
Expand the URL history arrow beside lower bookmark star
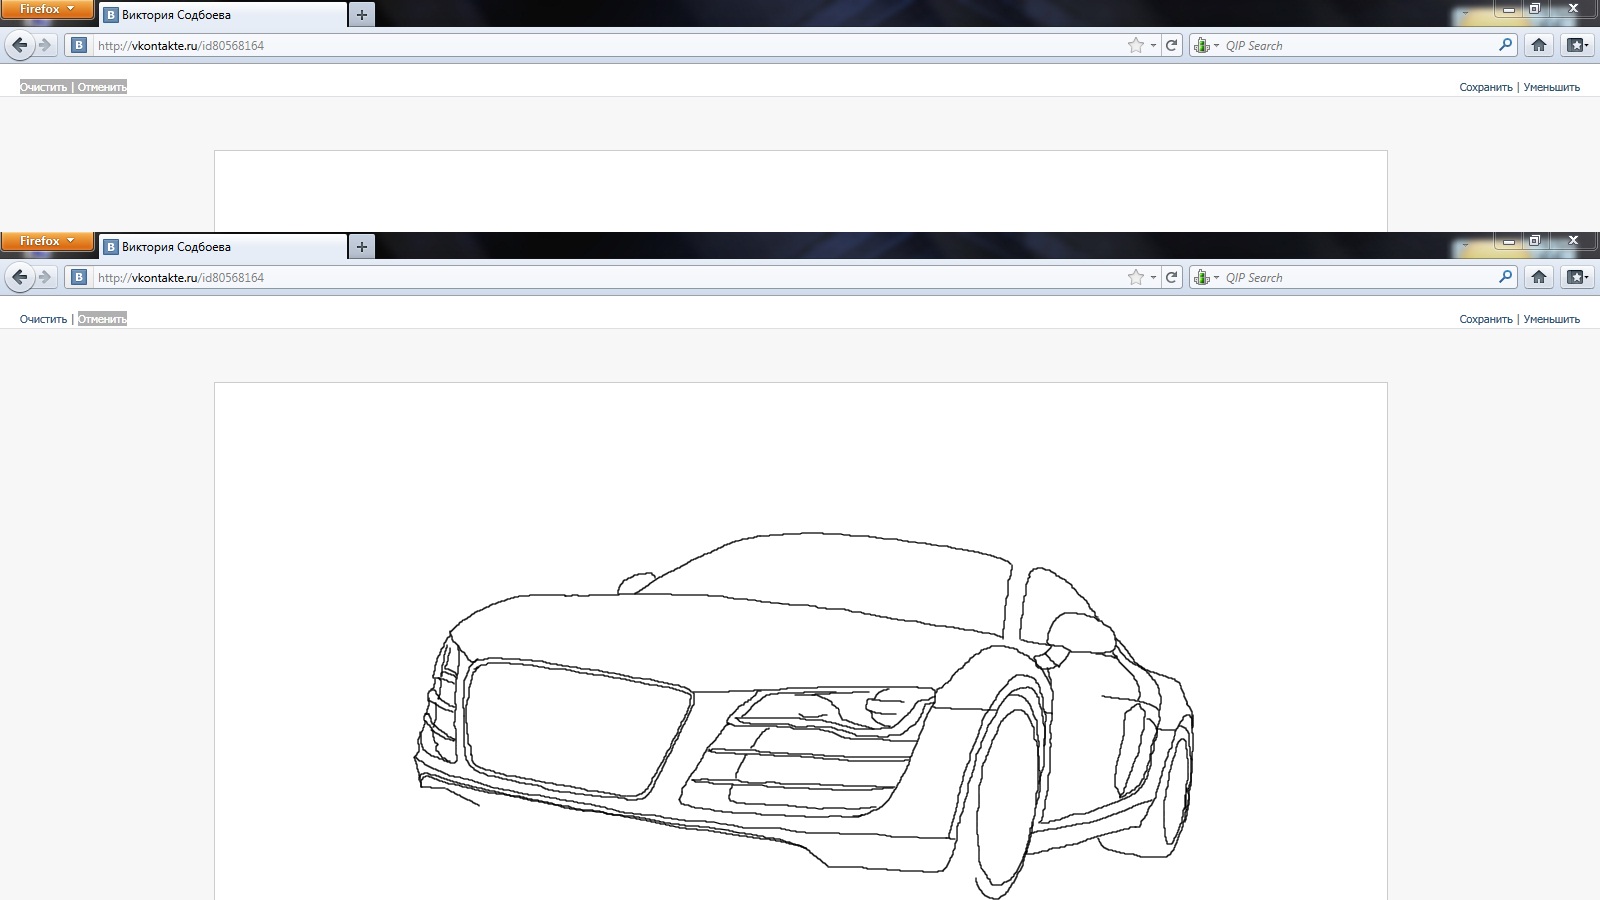tap(1153, 277)
